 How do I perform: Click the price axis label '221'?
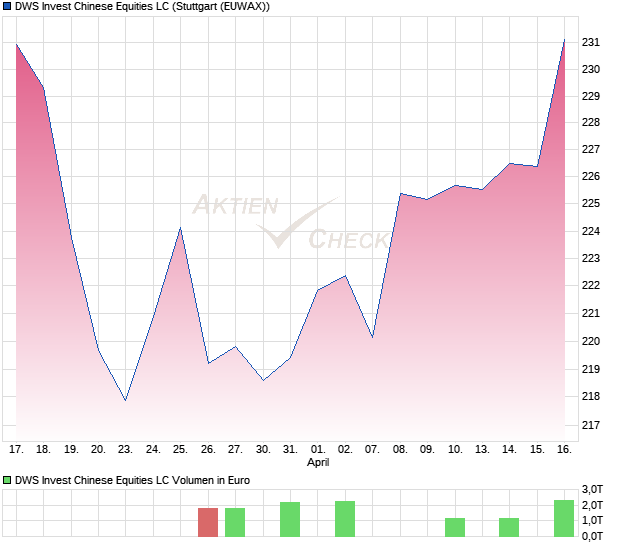(x=591, y=313)
